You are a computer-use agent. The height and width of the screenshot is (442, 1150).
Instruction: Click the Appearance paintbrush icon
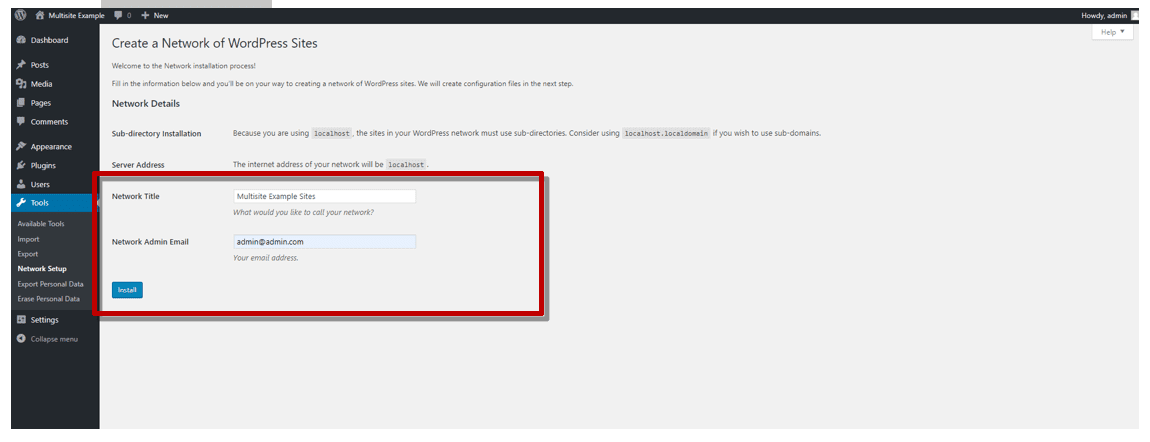[21, 147]
